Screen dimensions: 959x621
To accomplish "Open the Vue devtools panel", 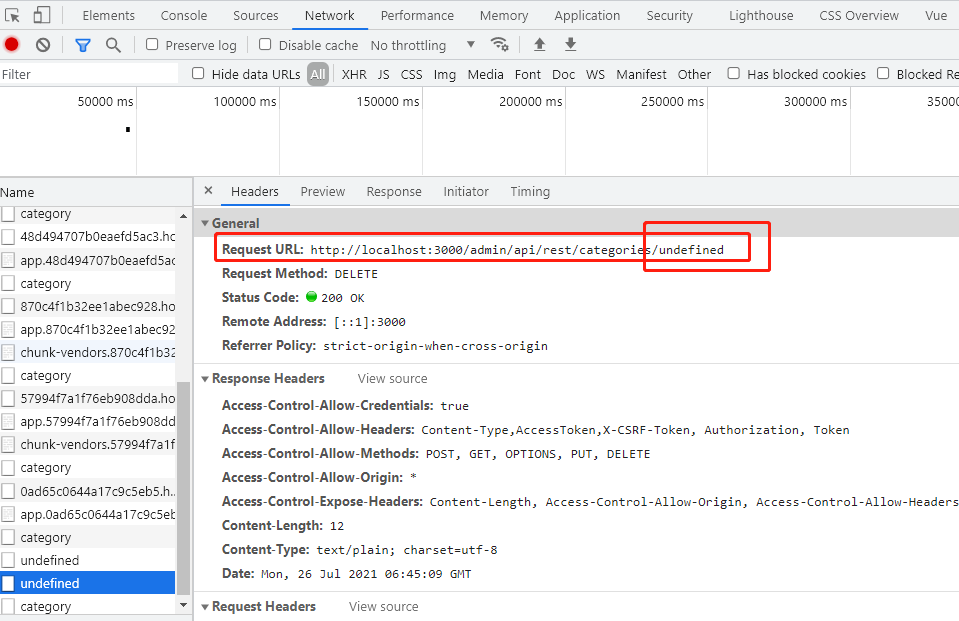I will pos(936,15).
